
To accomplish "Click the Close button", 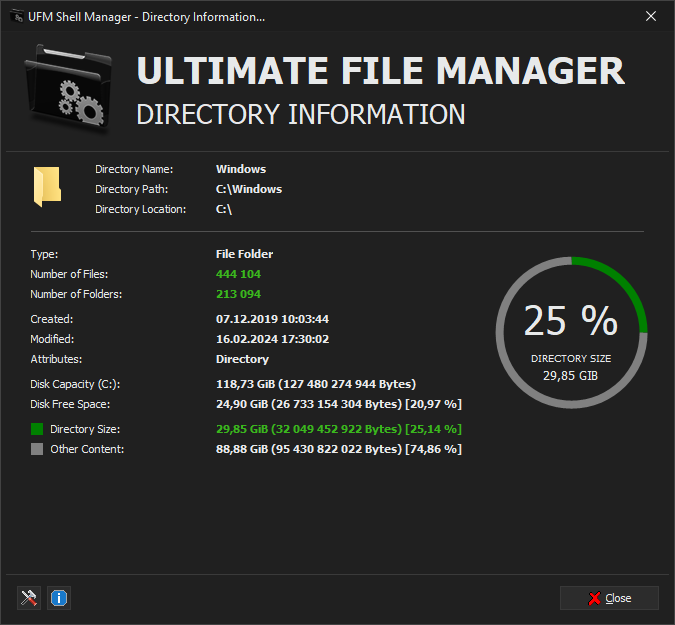I will 609,598.
